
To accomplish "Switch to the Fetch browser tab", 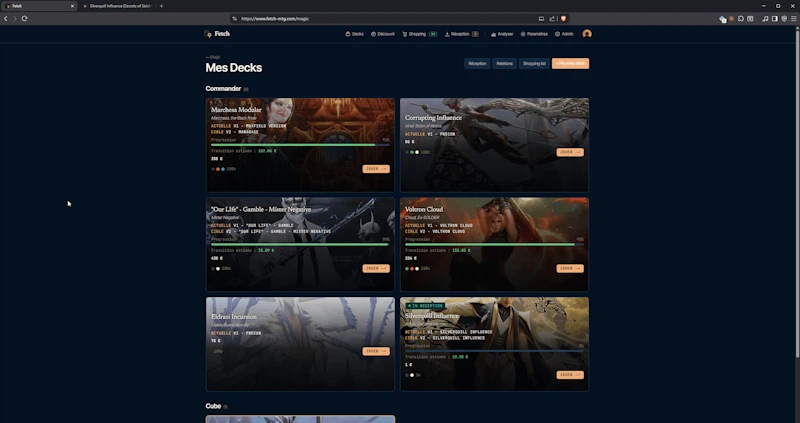I will pos(38,6).
